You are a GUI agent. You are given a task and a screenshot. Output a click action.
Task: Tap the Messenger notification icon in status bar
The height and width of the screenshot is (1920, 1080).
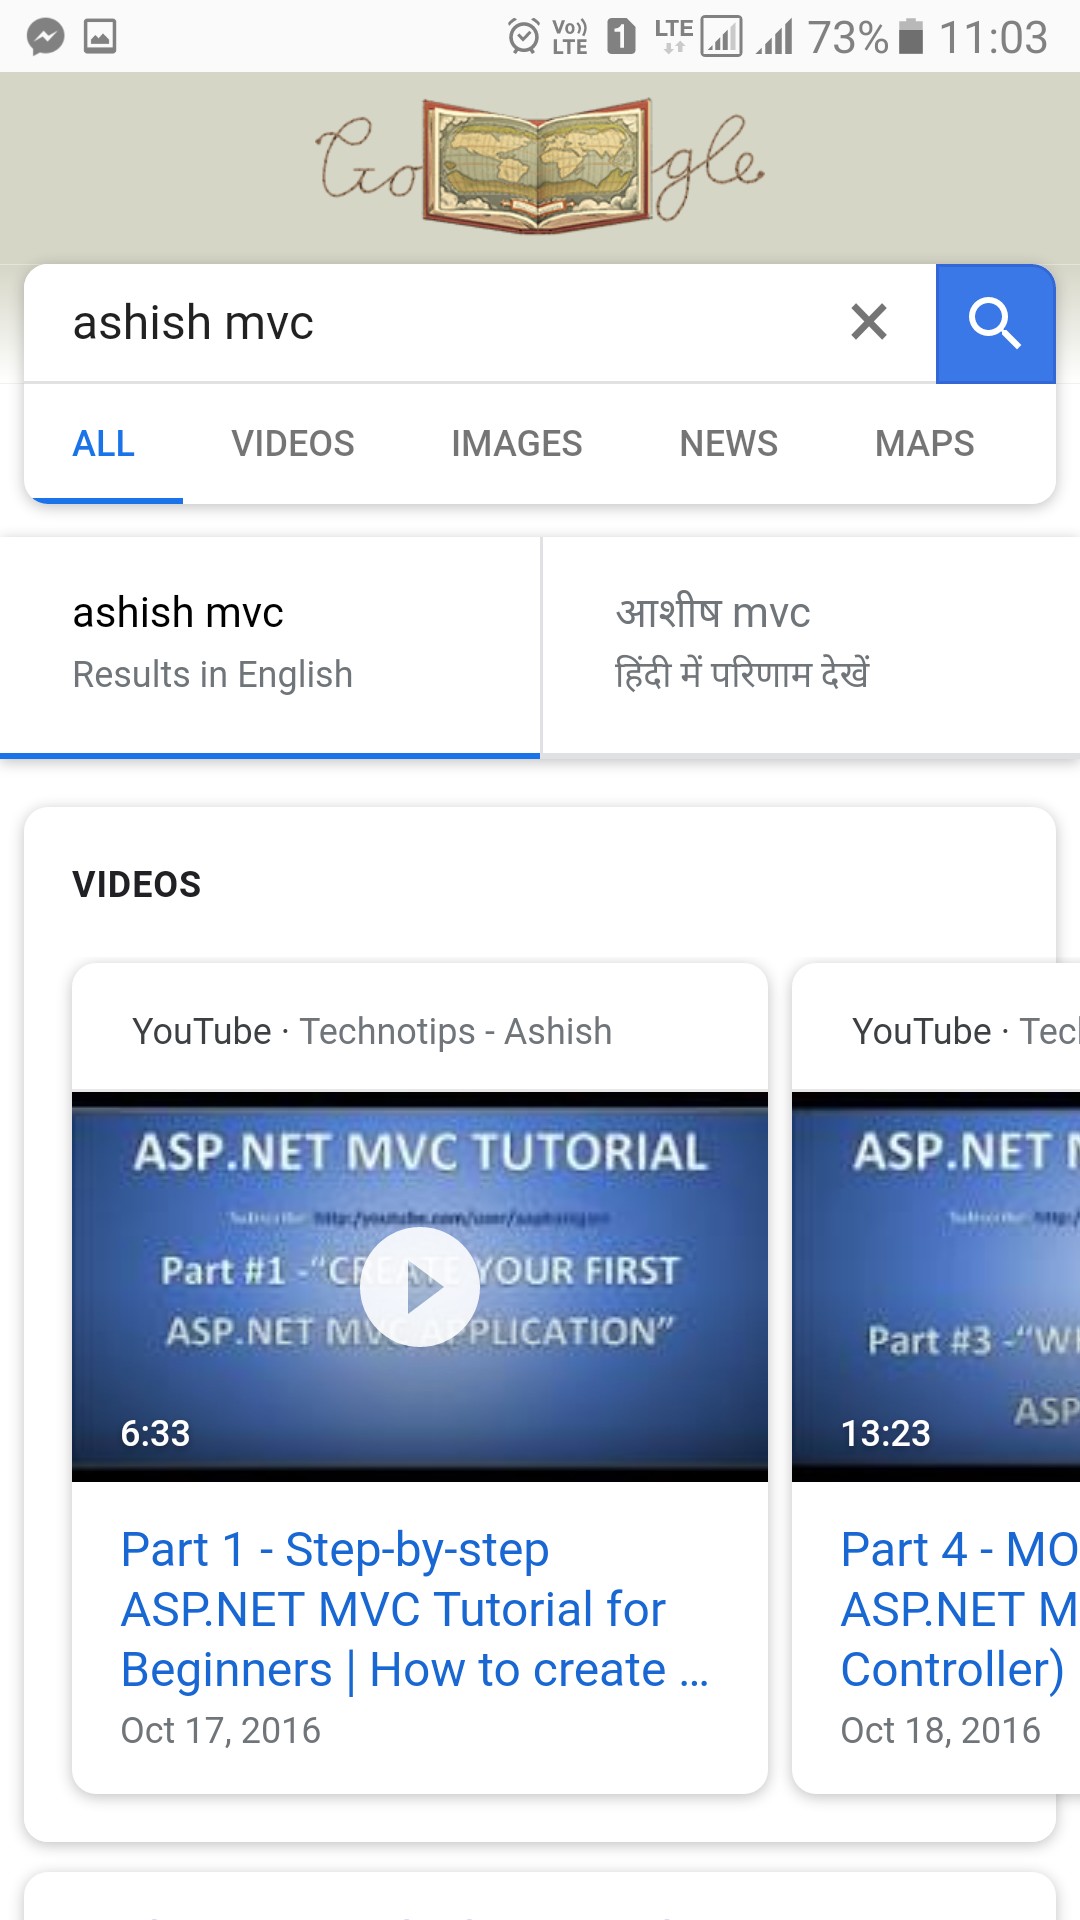[x=46, y=37]
